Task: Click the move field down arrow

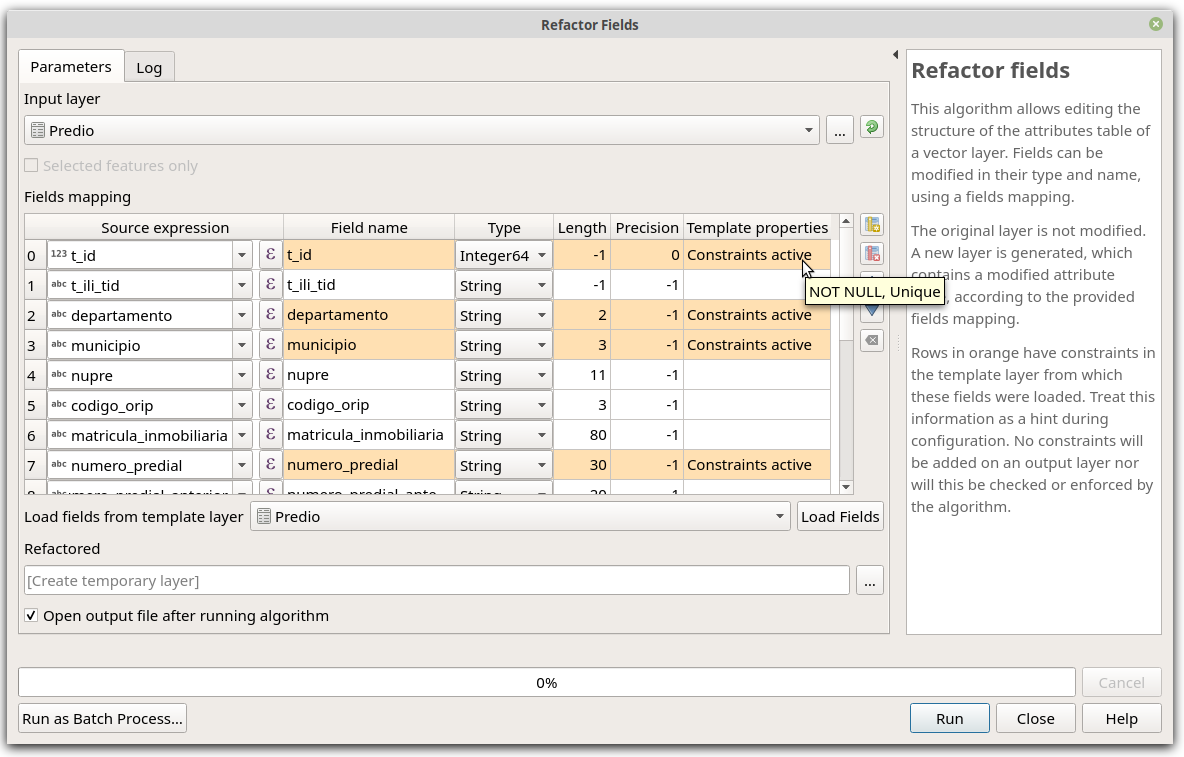Action: (872, 311)
